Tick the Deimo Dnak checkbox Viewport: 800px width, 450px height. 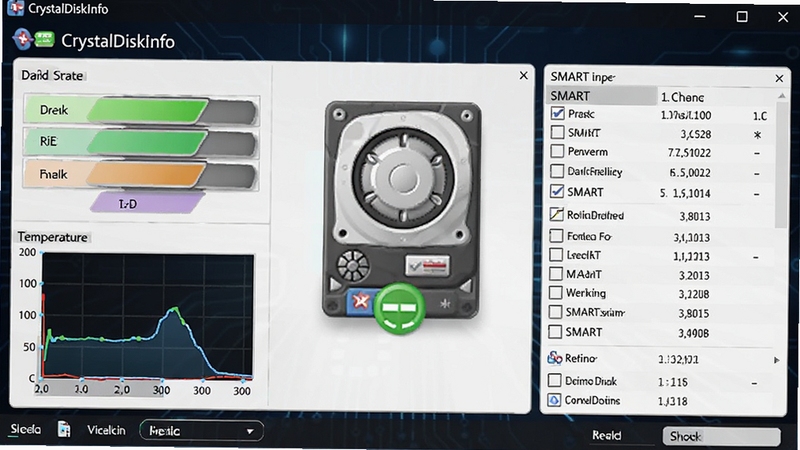555,380
